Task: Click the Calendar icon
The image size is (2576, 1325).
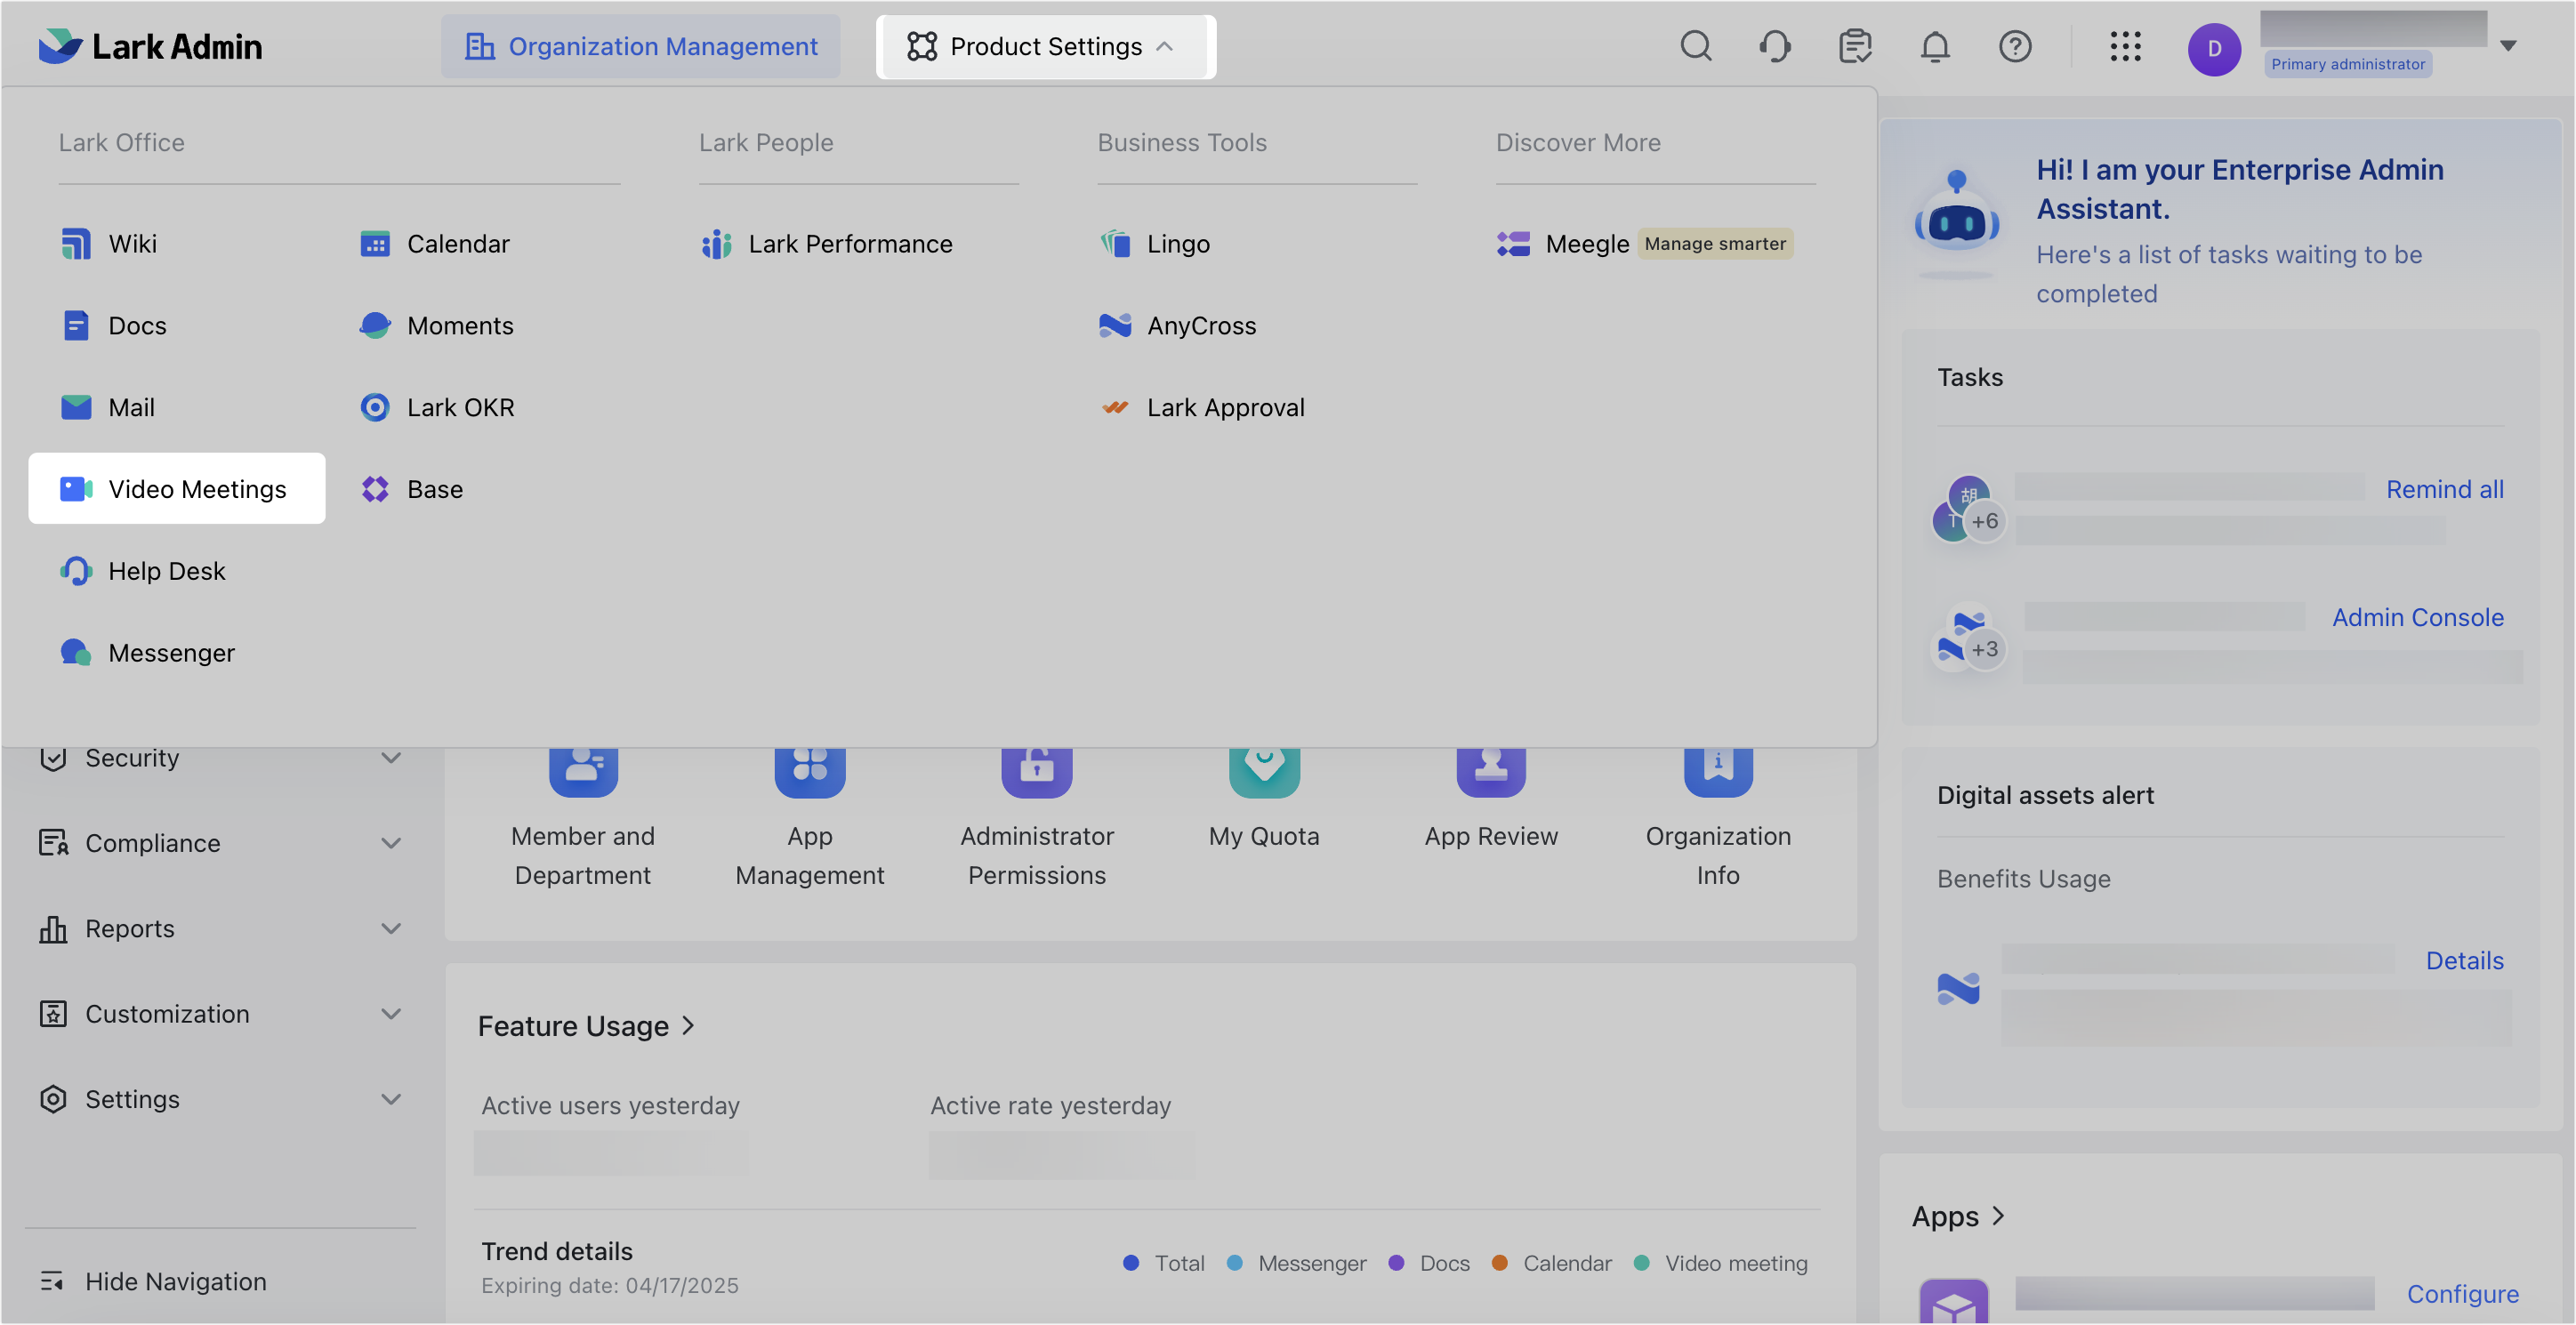Action: [x=375, y=243]
